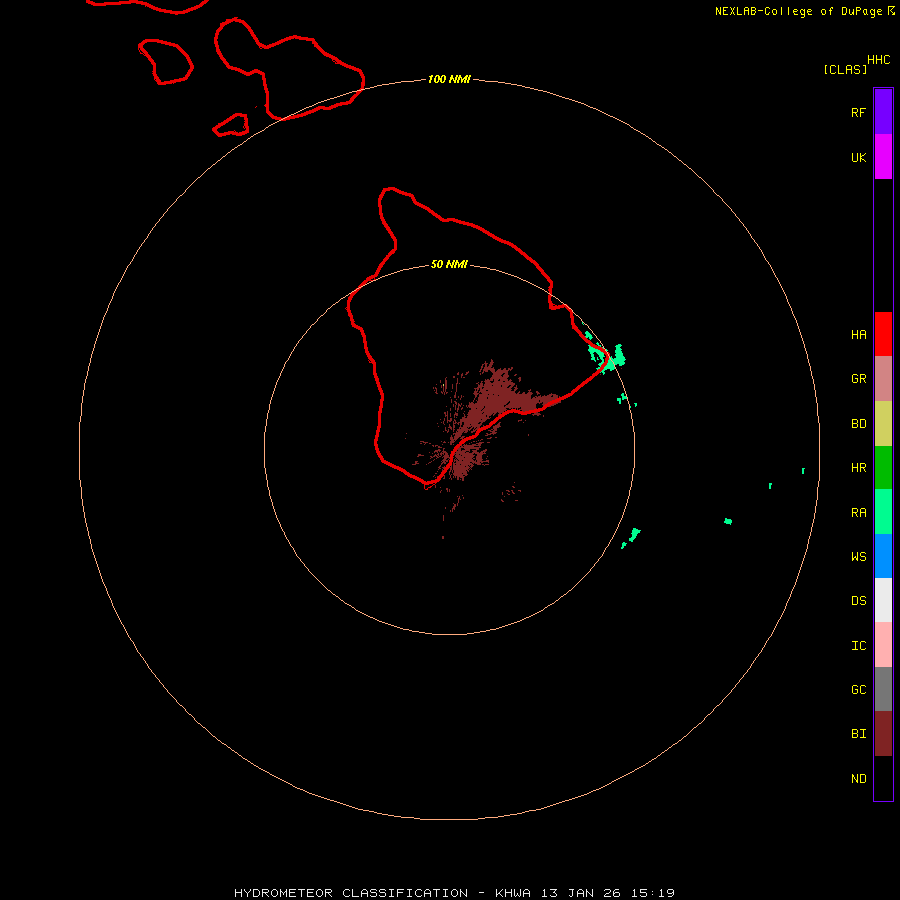Click the WS legend label

click(858, 556)
